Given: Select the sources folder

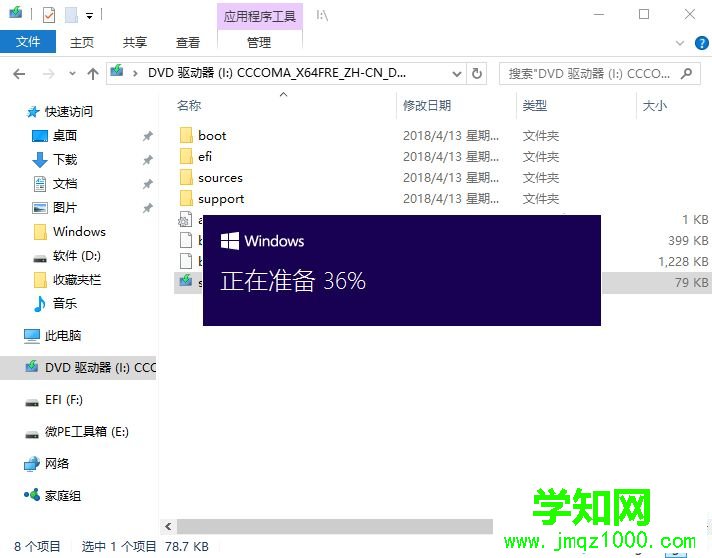Looking at the screenshot, I should (x=220, y=178).
